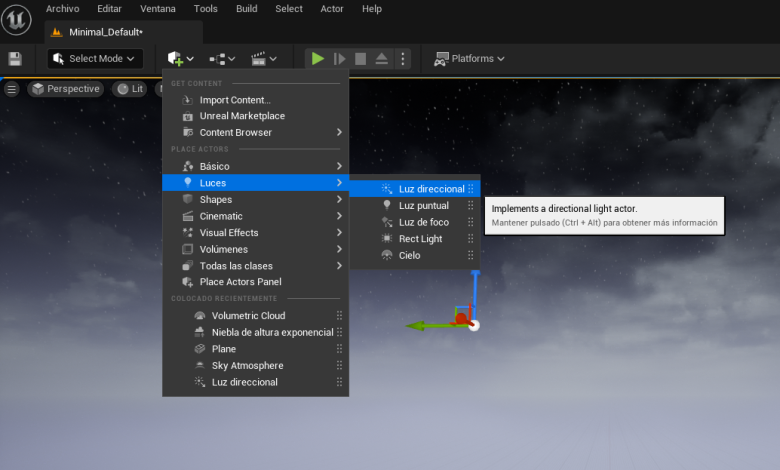The height and width of the screenshot is (470, 780).
Task: Expand the Visual Effects submenu
Action: pos(256,233)
